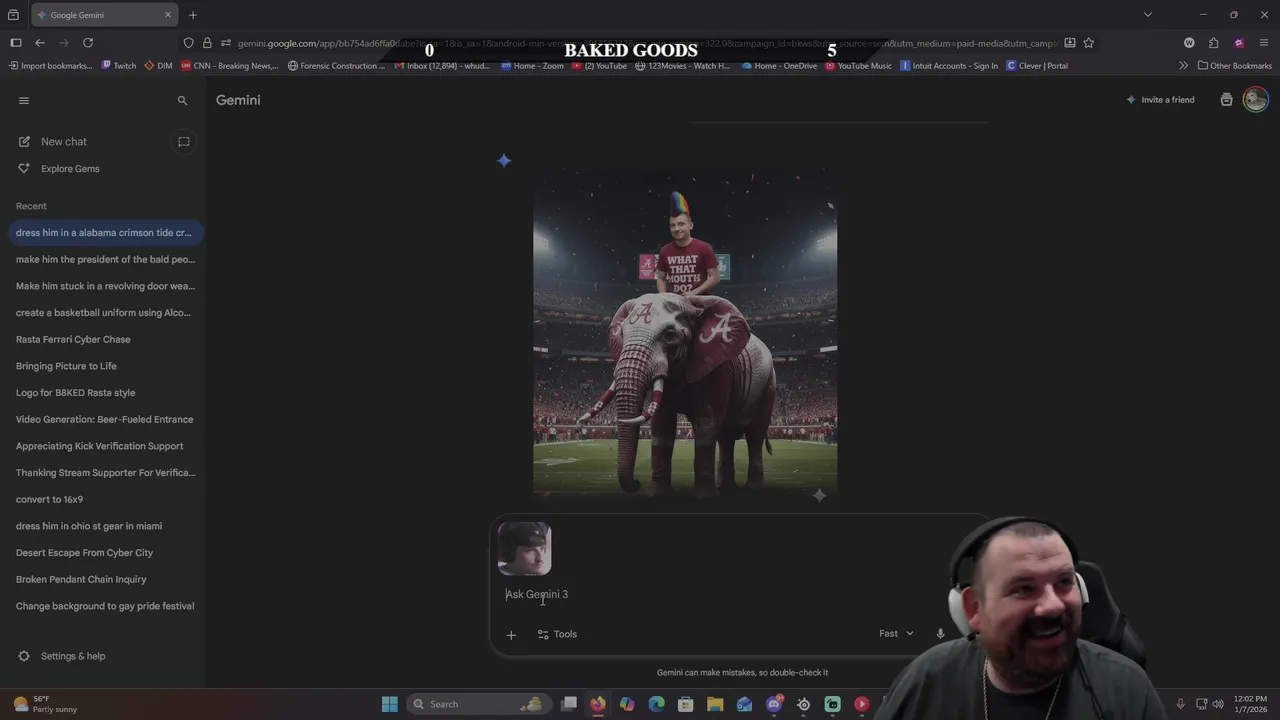Screen dimensions: 1280x720
Task: Open chat 'Desert Escape From Cyber City'
Action: [x=104, y=553]
